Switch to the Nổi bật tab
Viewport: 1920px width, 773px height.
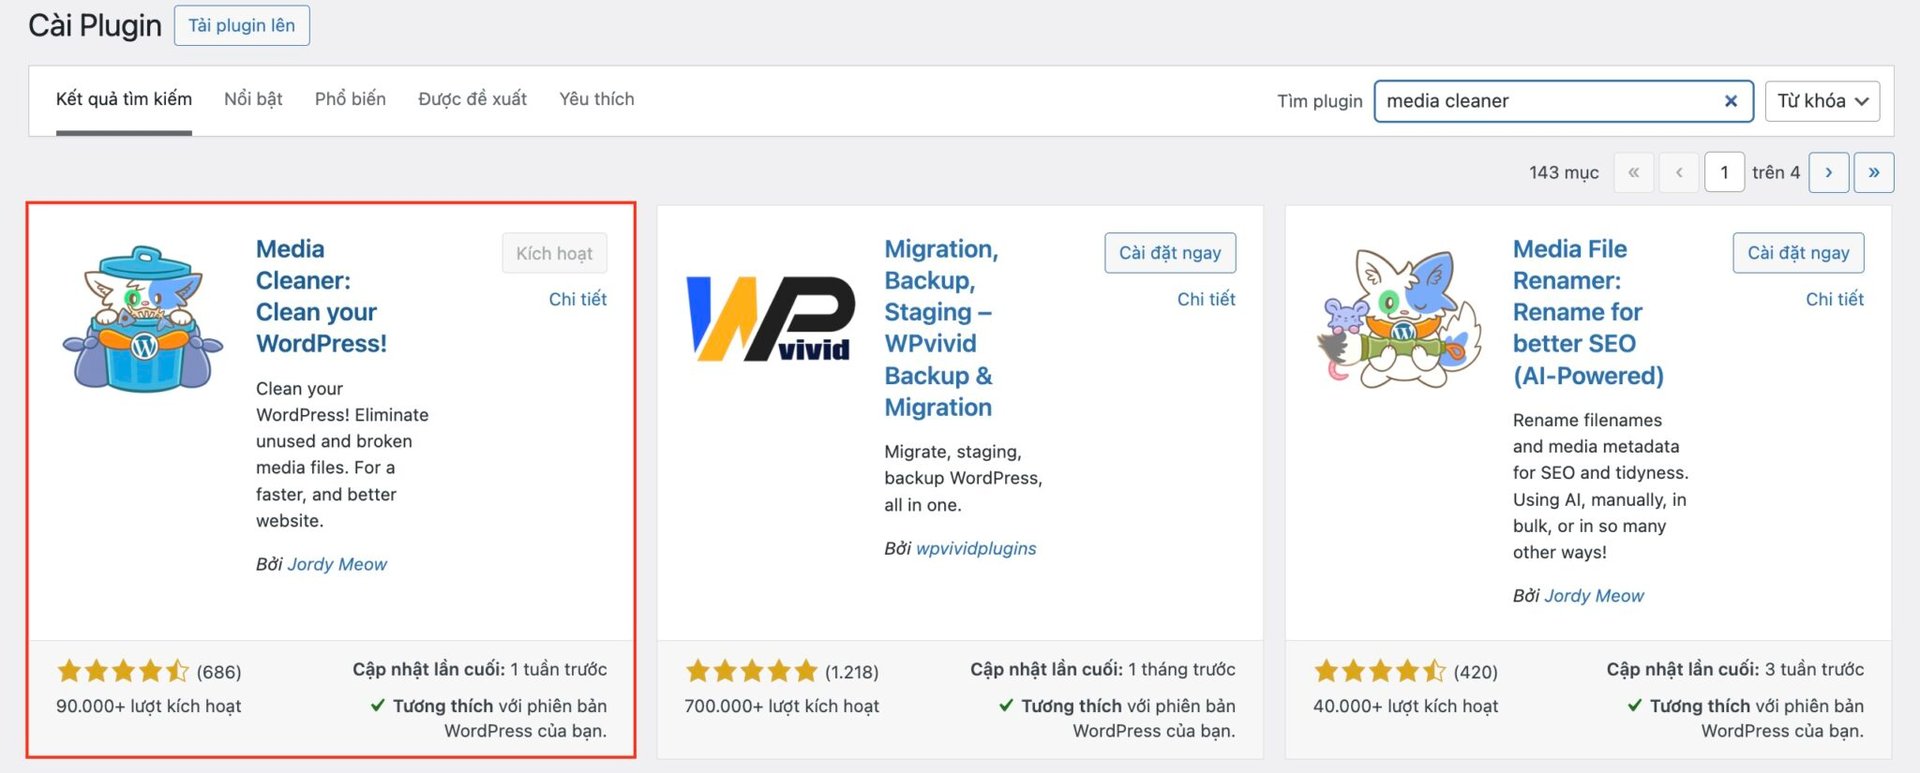253,99
